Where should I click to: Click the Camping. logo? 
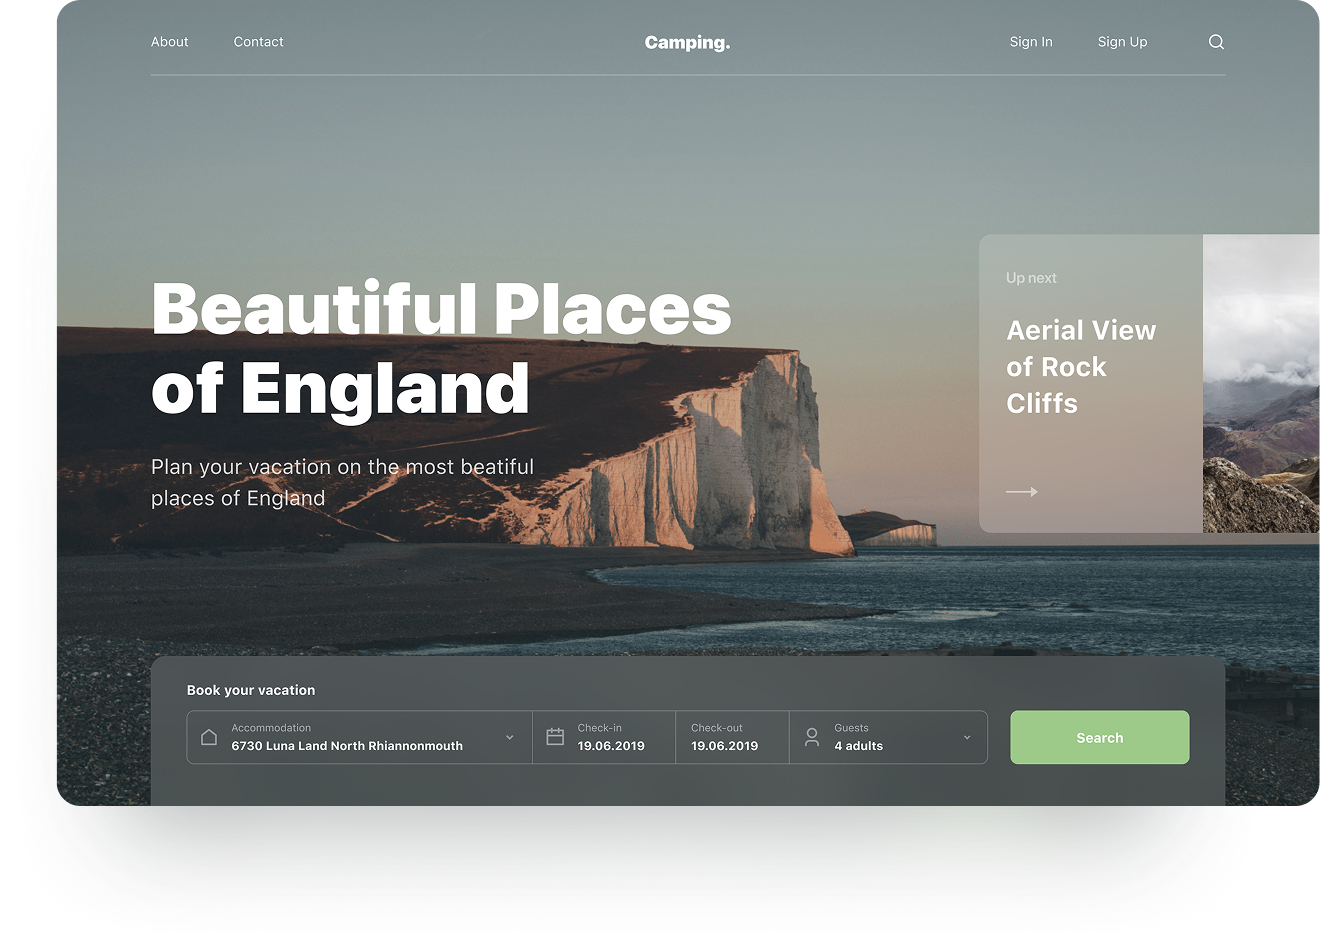coord(687,42)
